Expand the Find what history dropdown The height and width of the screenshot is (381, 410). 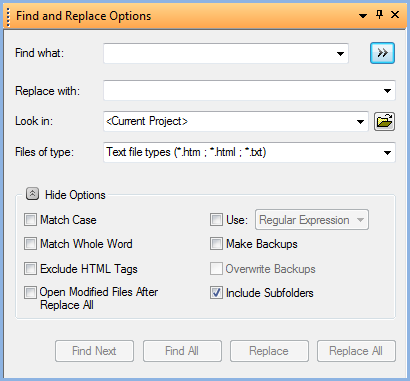coord(340,54)
